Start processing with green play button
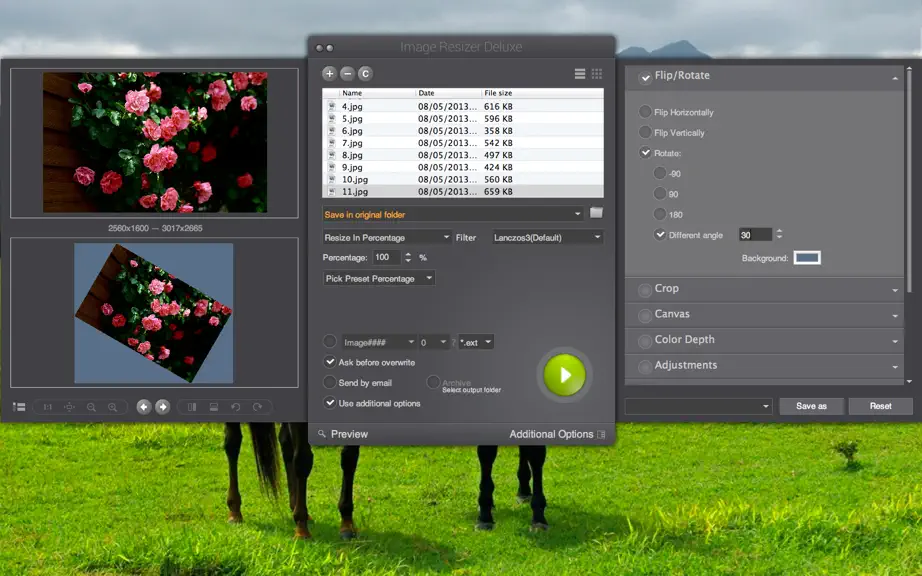Image resolution: width=922 pixels, height=576 pixels. click(564, 375)
